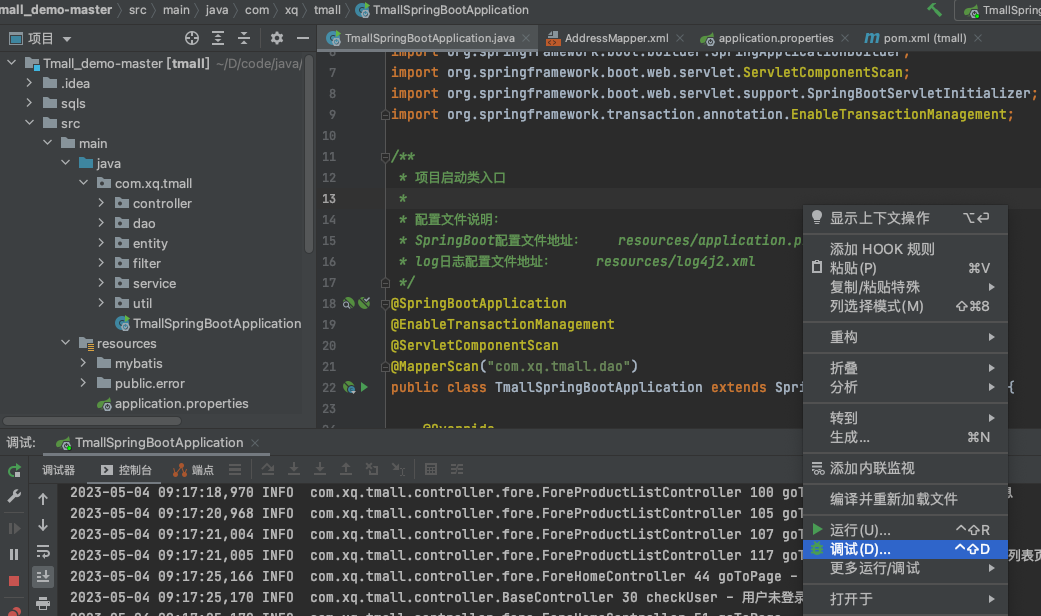This screenshot has width=1041, height=616.
Task: Click the locate file crosshair icon in project panel
Action: (x=192, y=38)
